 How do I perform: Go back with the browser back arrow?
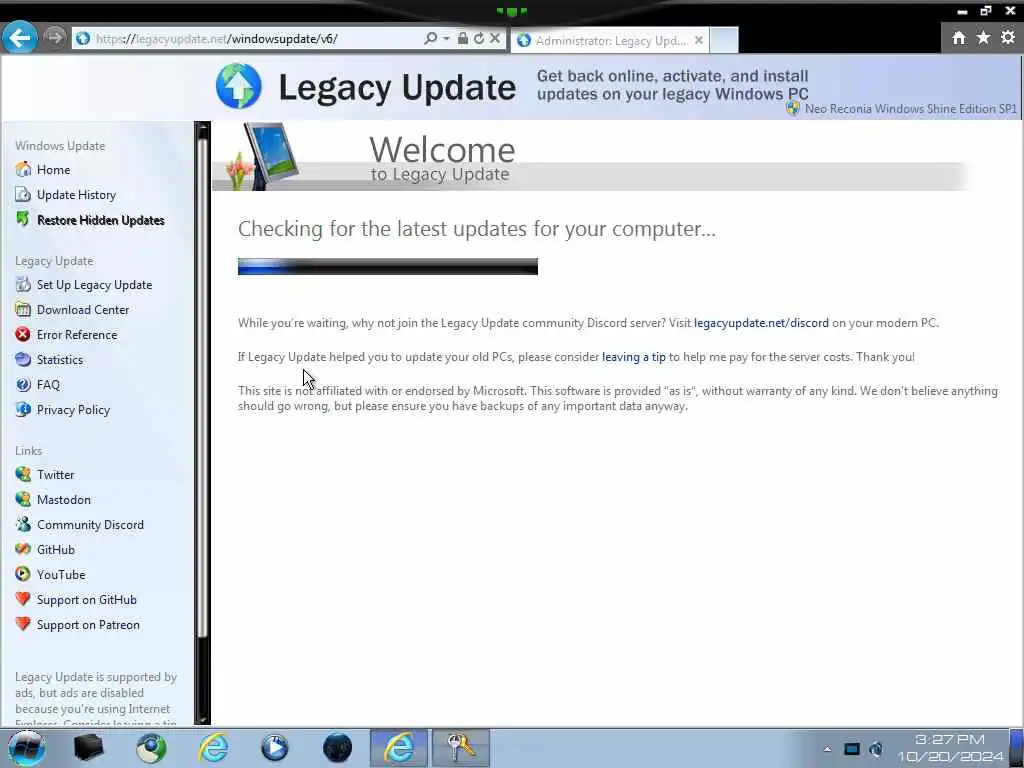[x=20, y=38]
